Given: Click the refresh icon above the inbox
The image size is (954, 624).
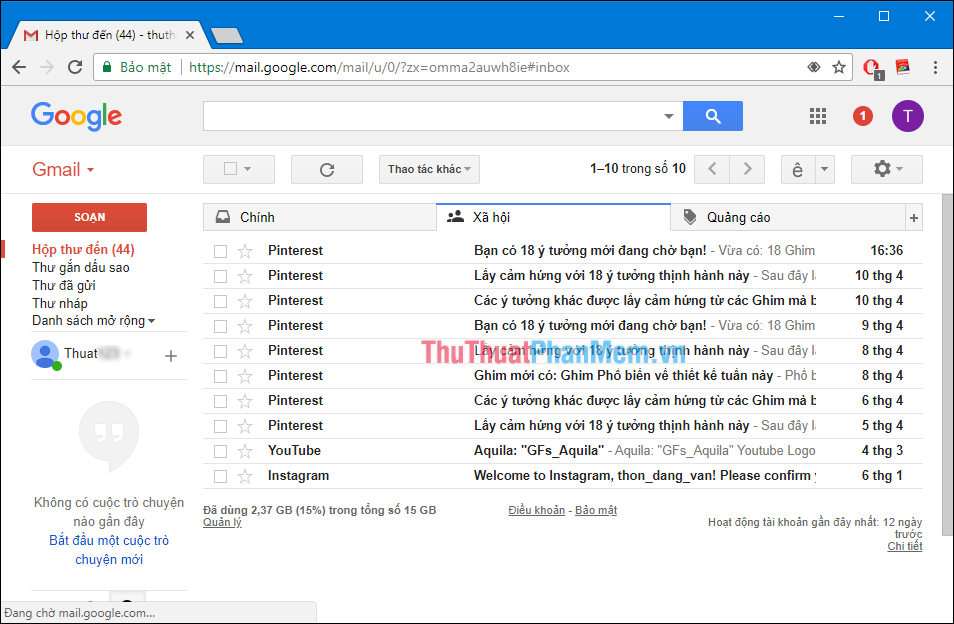Looking at the screenshot, I should 326,168.
